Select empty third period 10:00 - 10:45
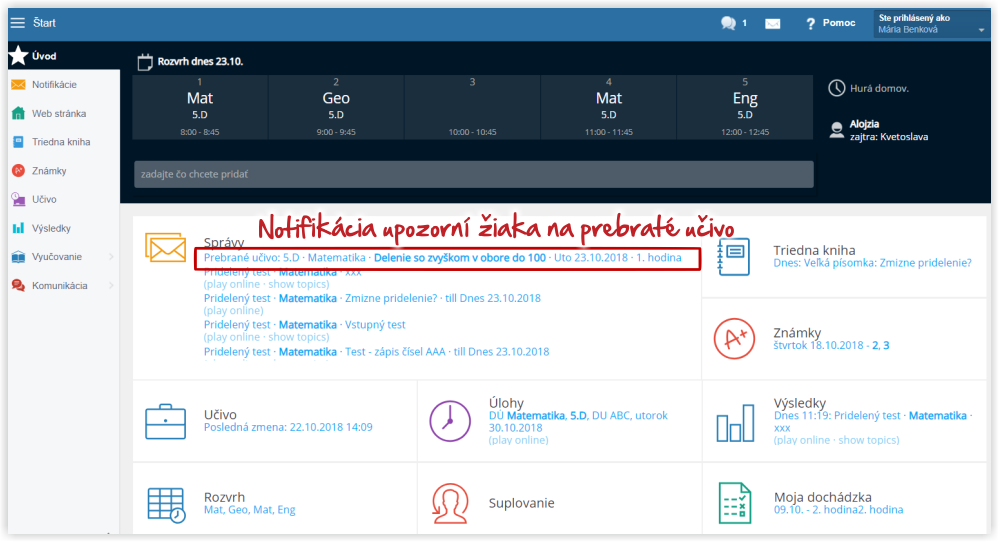999x542 pixels. click(472, 107)
